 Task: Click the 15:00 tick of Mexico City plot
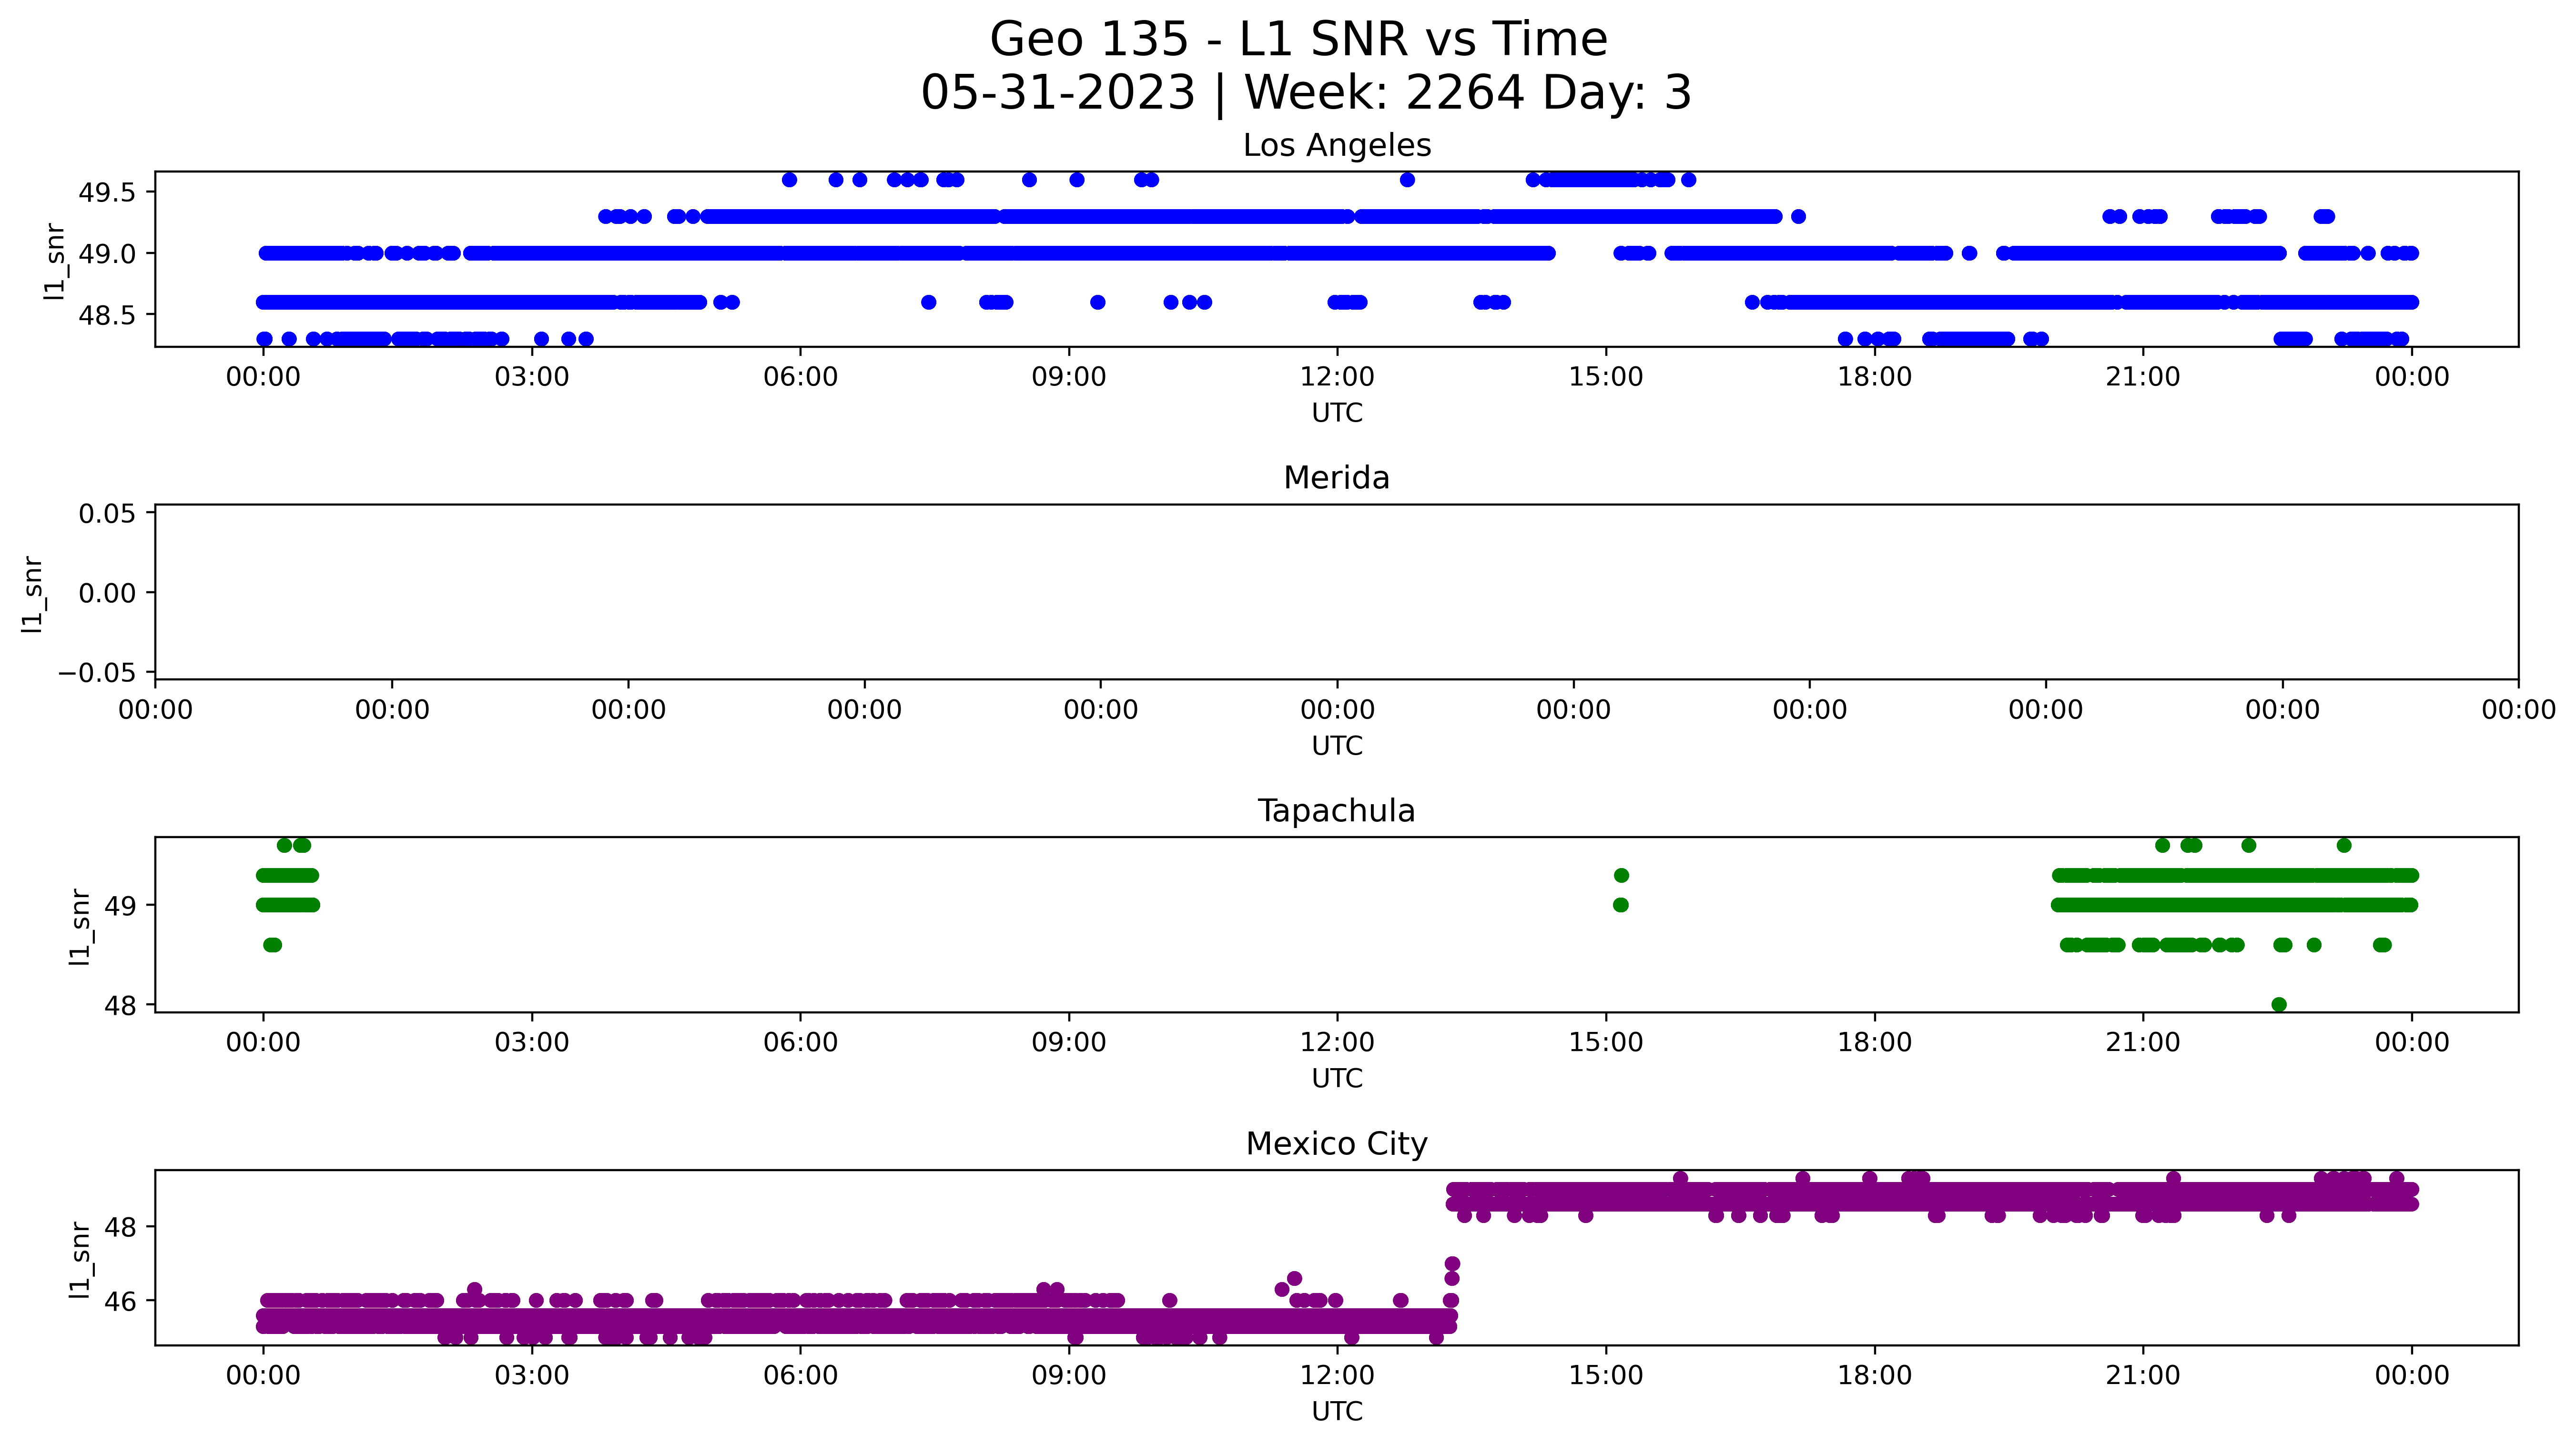(1606, 1376)
